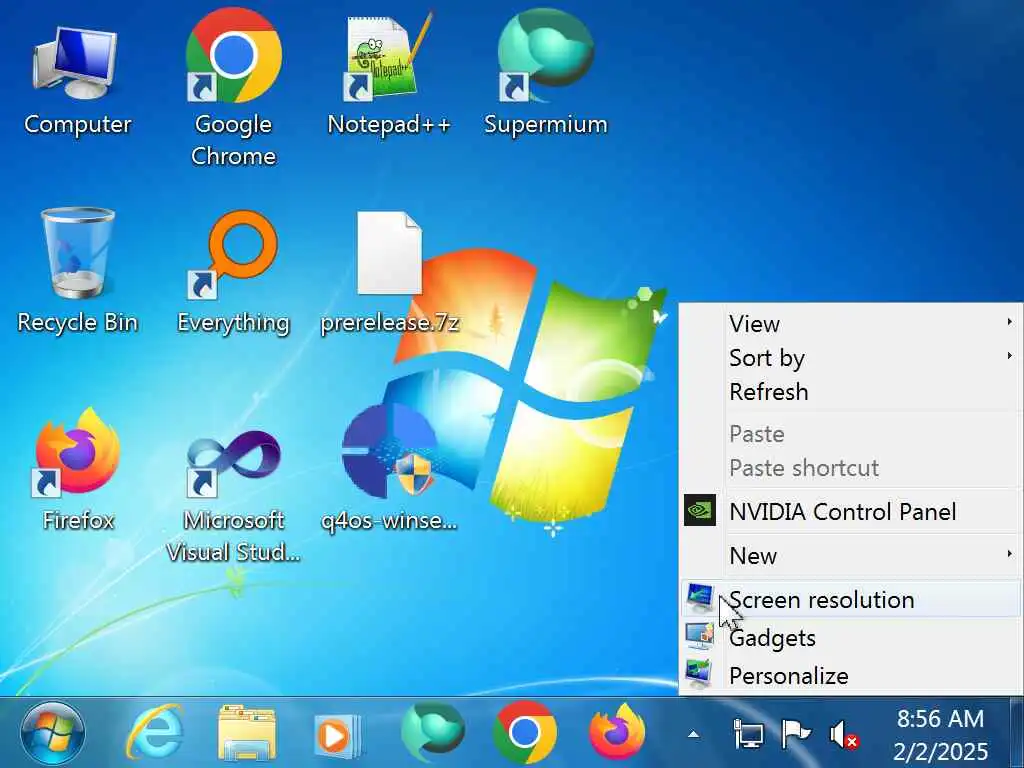Image resolution: width=1024 pixels, height=768 pixels.
Task: Open Windows Explorer from the taskbar
Action: [x=247, y=733]
